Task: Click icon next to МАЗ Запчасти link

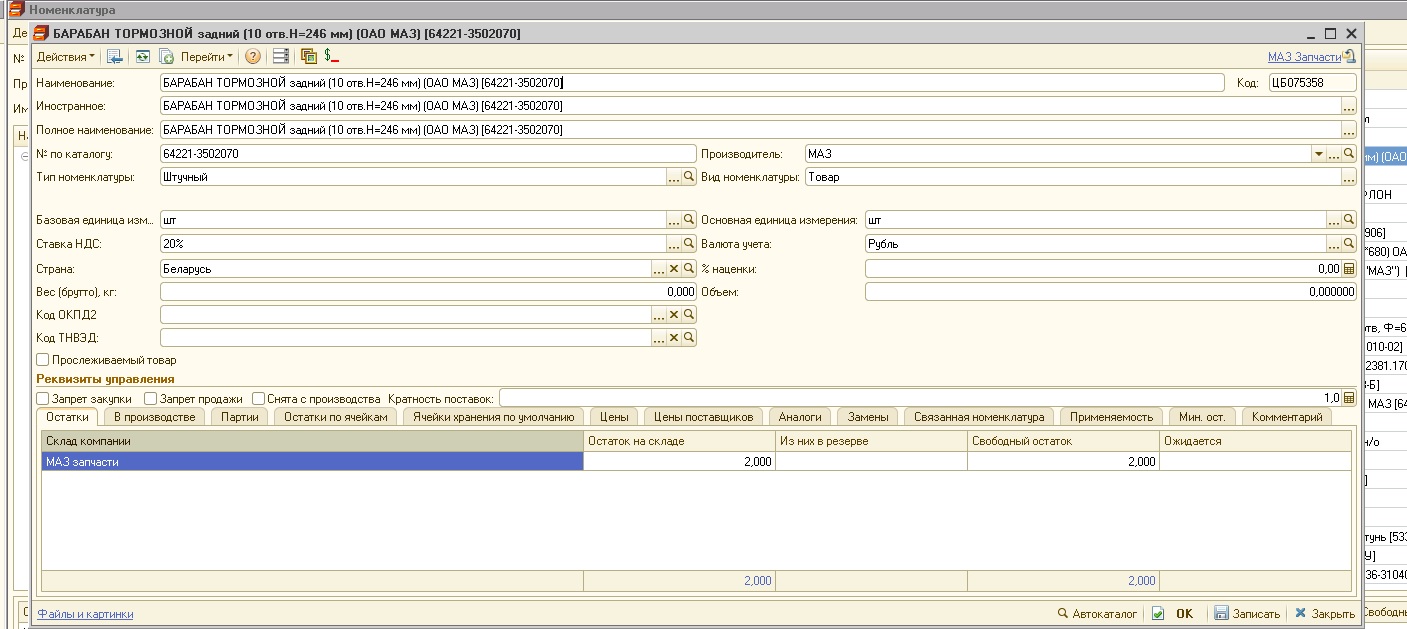Action: (1350, 57)
